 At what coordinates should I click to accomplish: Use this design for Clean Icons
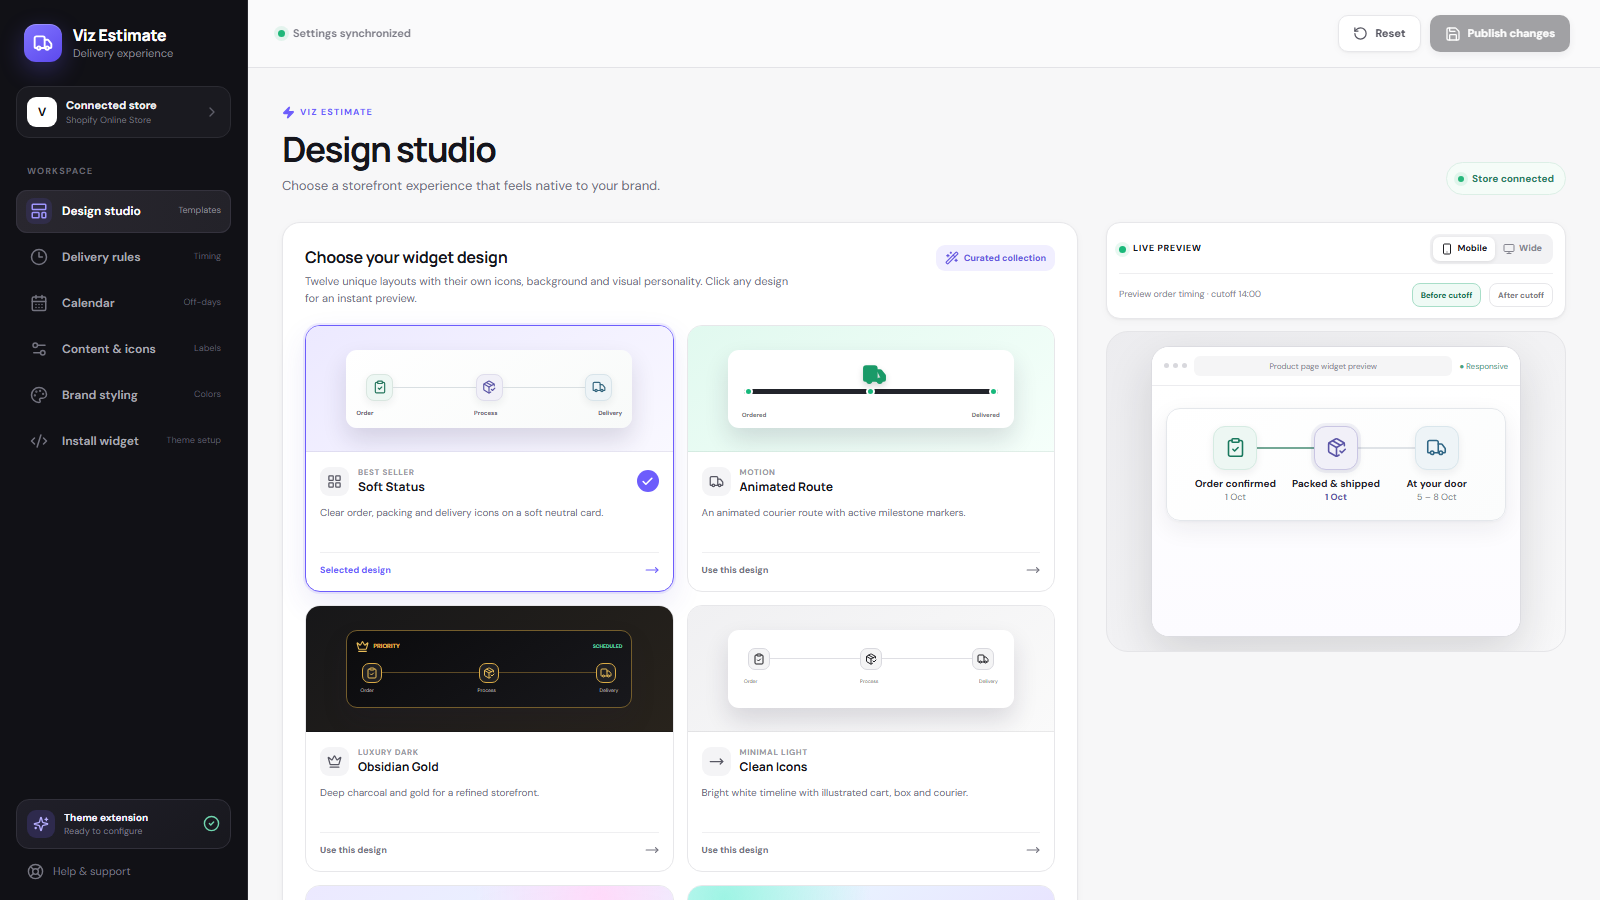871,850
